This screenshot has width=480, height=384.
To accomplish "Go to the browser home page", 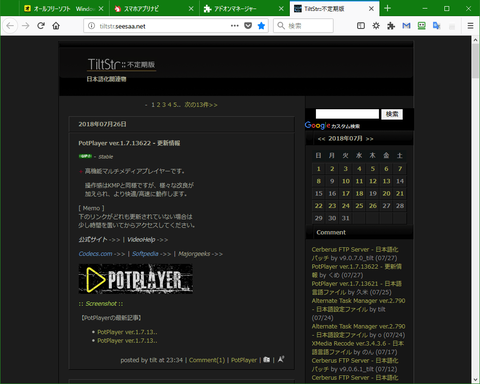I will tap(56, 26).
